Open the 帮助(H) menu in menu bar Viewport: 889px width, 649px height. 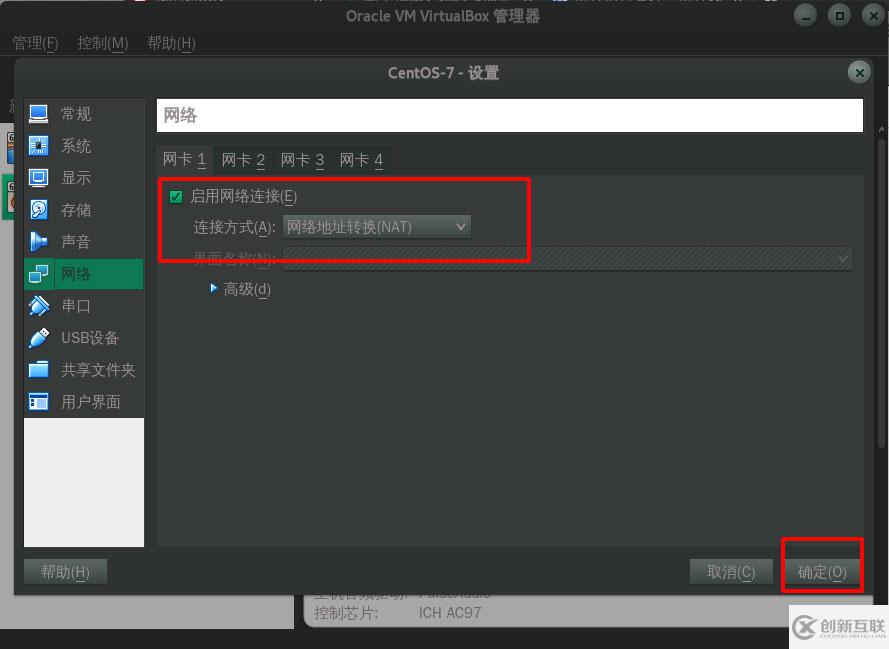pyautogui.click(x=171, y=43)
